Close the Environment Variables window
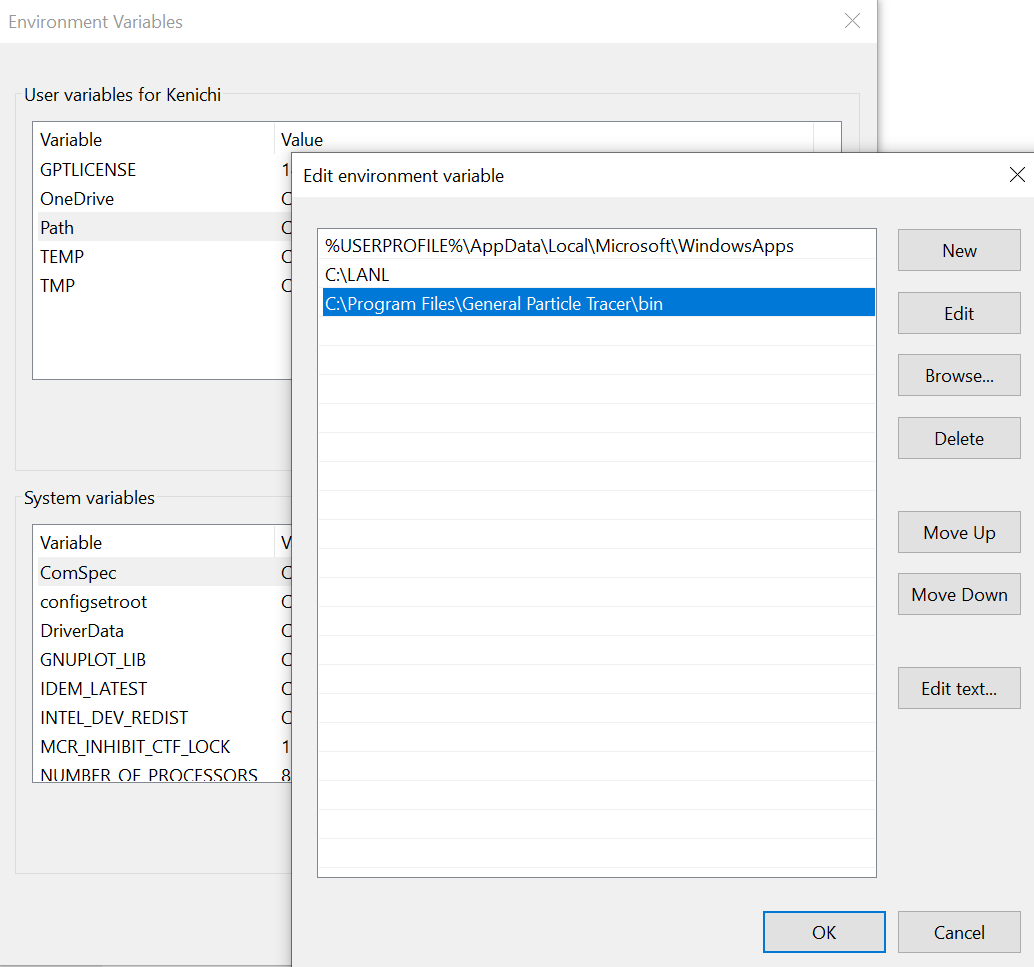1034x967 pixels. pos(852,21)
